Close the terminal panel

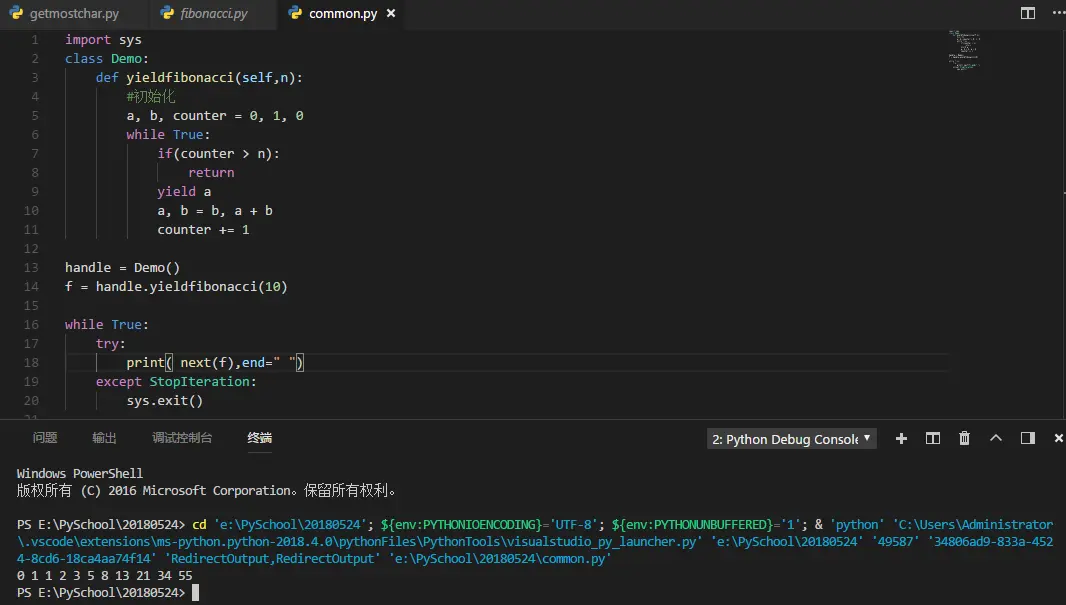pyautogui.click(x=1059, y=438)
